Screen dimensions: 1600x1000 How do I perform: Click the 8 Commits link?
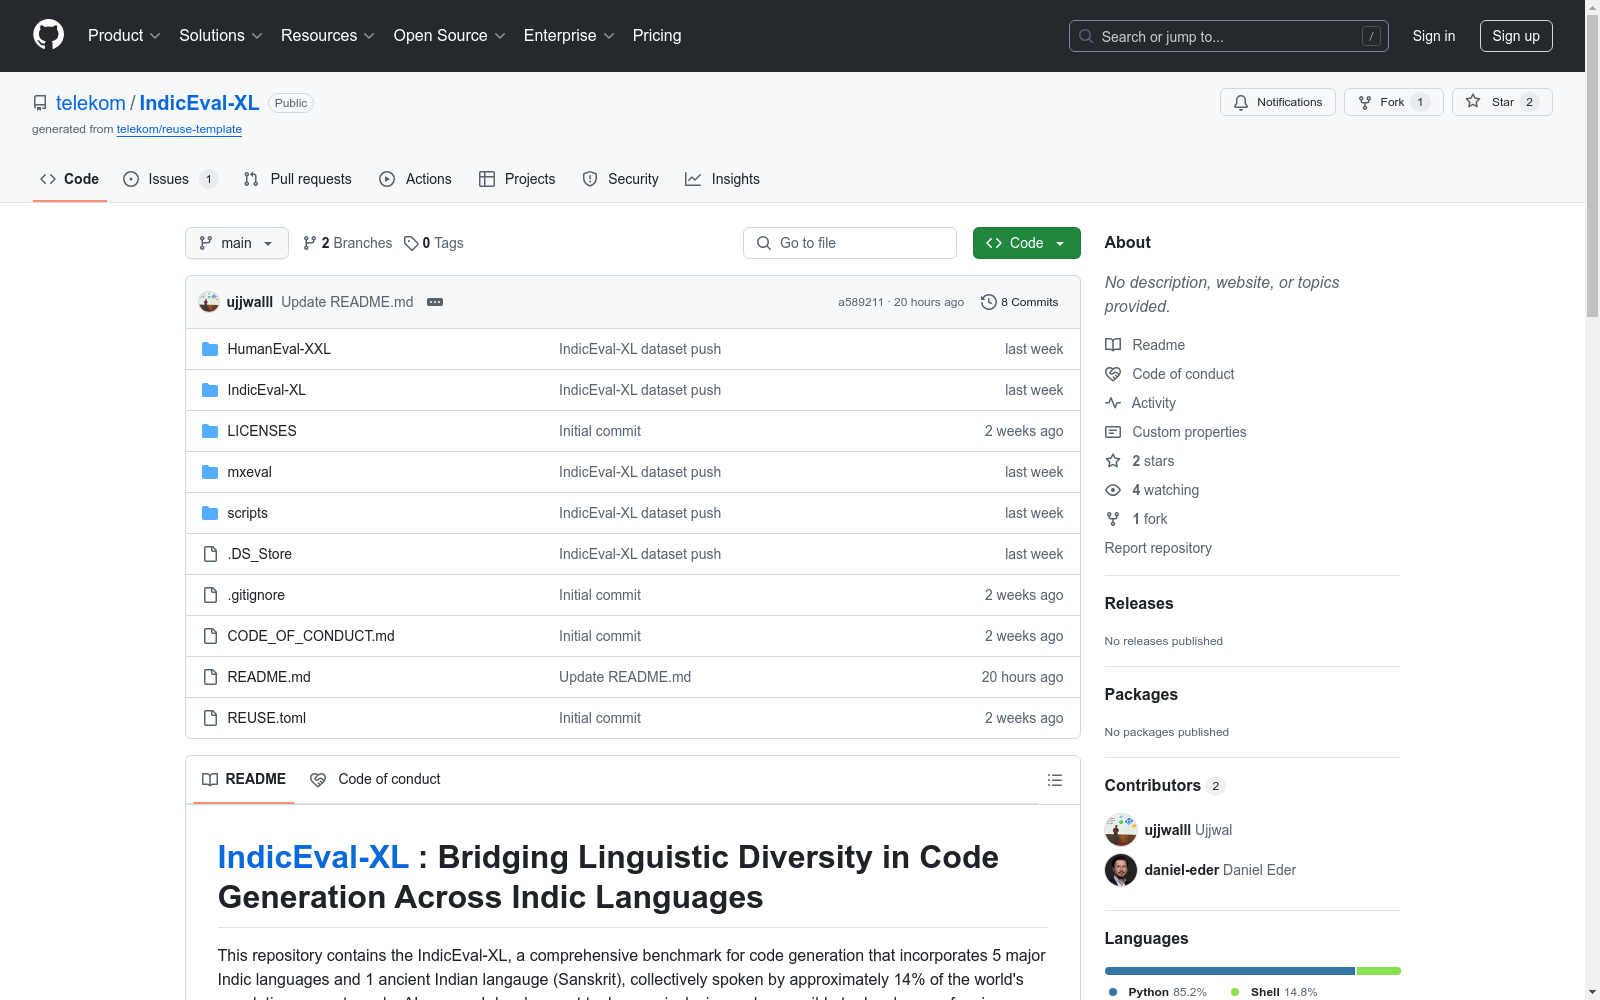1020,302
